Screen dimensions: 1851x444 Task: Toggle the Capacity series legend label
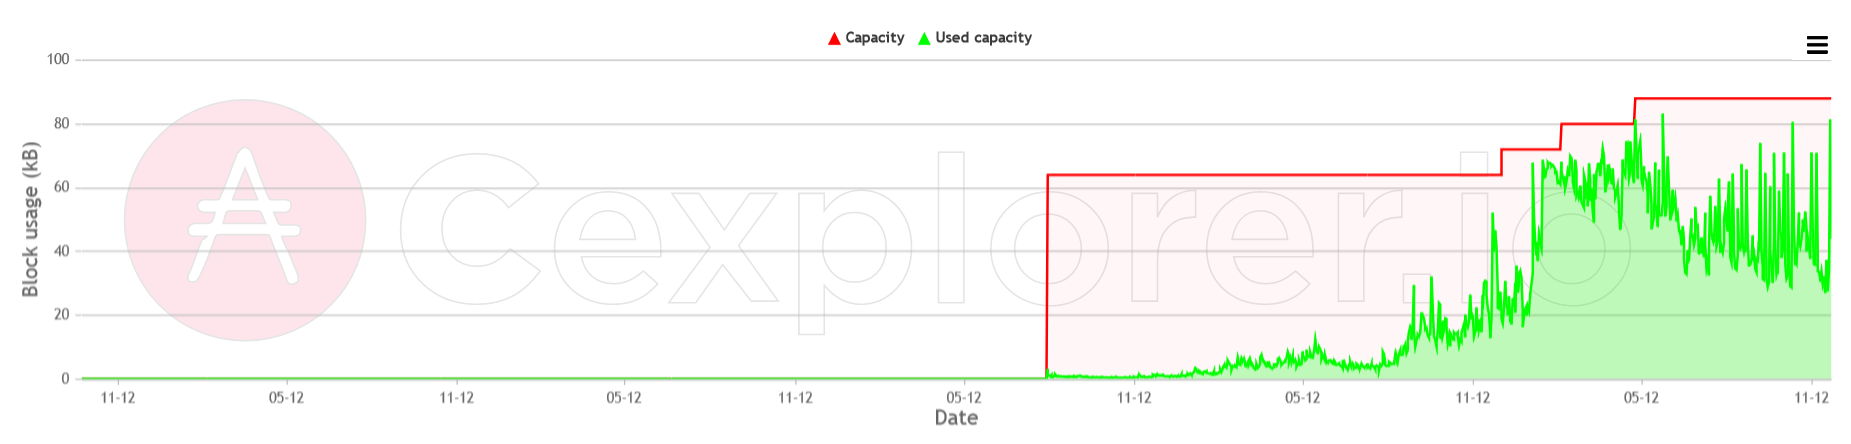874,38
